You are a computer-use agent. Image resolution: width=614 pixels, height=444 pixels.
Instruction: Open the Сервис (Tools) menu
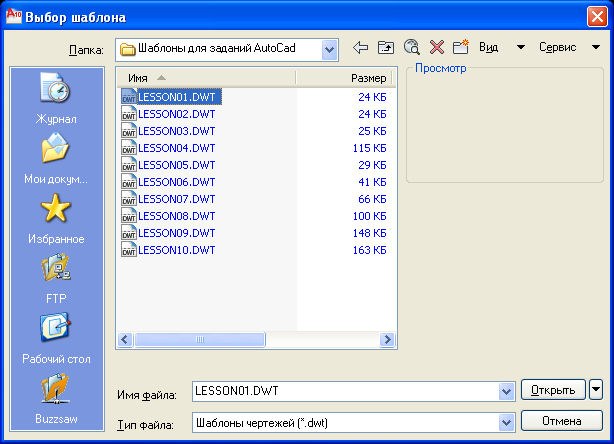coord(557,47)
